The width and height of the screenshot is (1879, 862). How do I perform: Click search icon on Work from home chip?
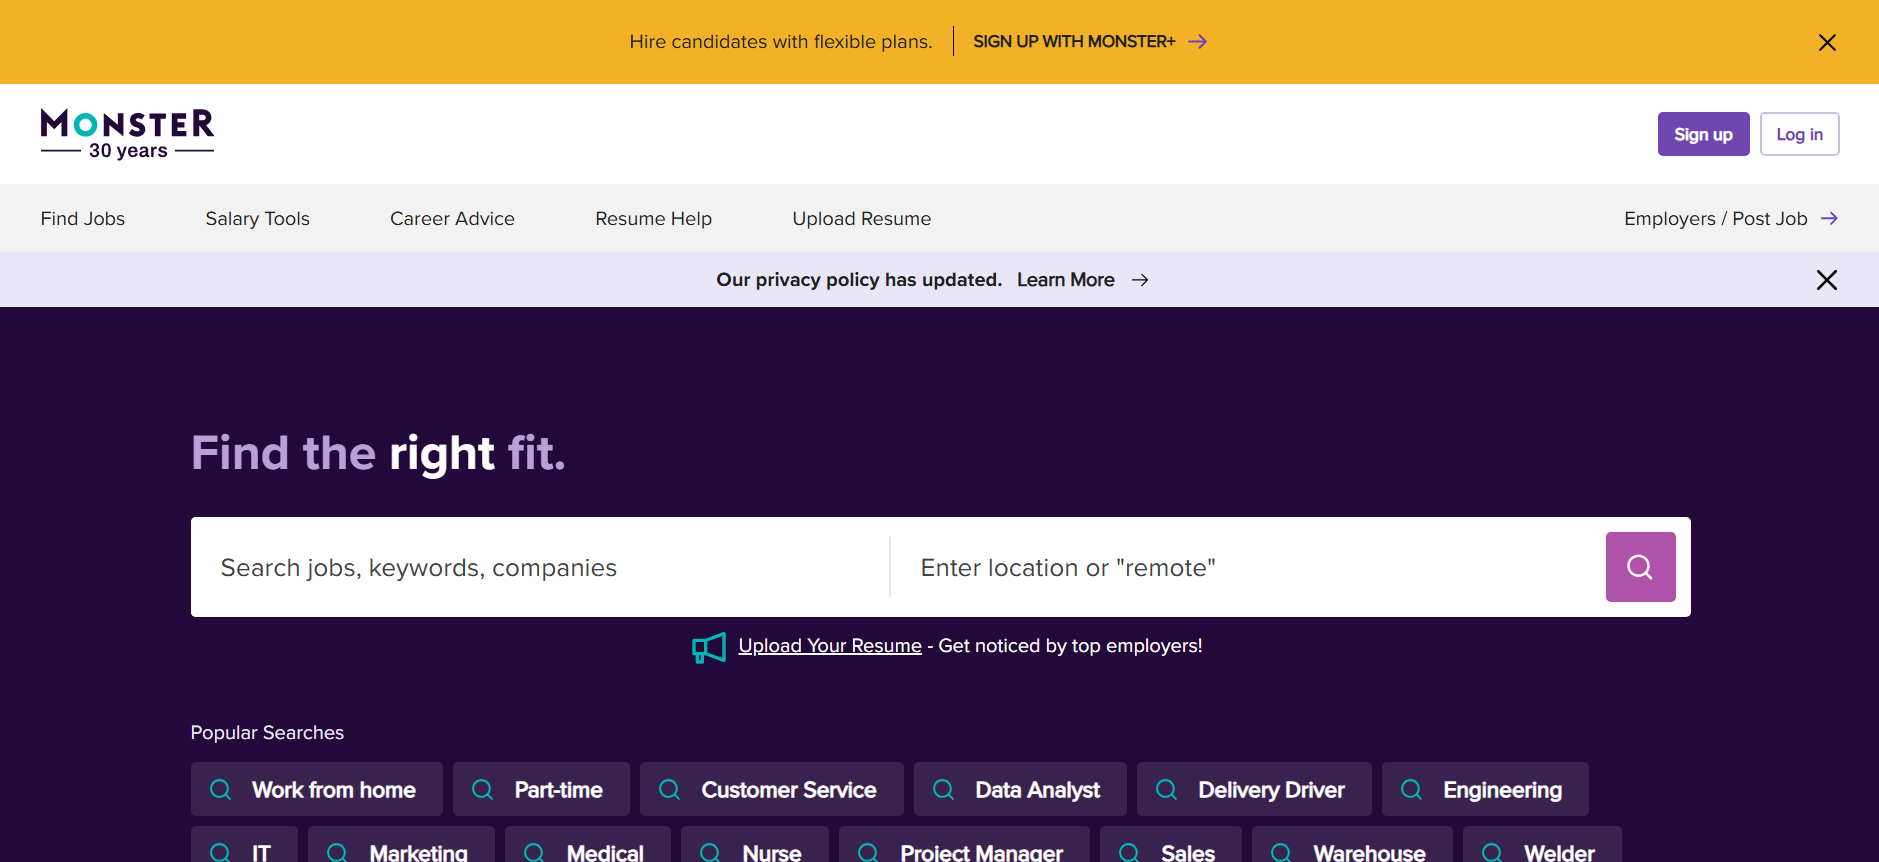pos(221,790)
